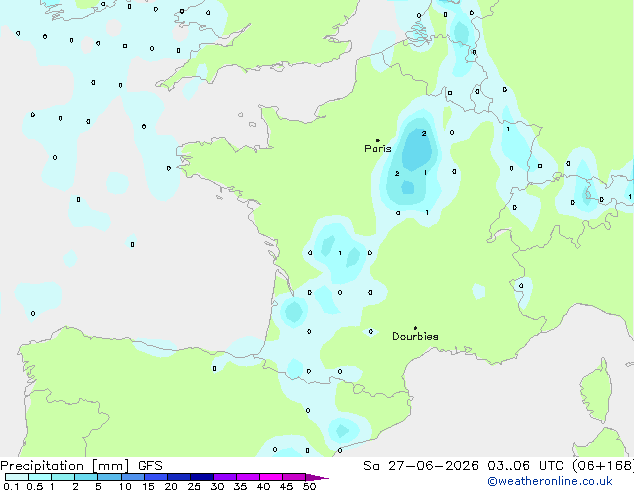634x490 pixels.
Task: Select the 2–5 mm legend swatch
Action: pyautogui.click(x=86, y=477)
